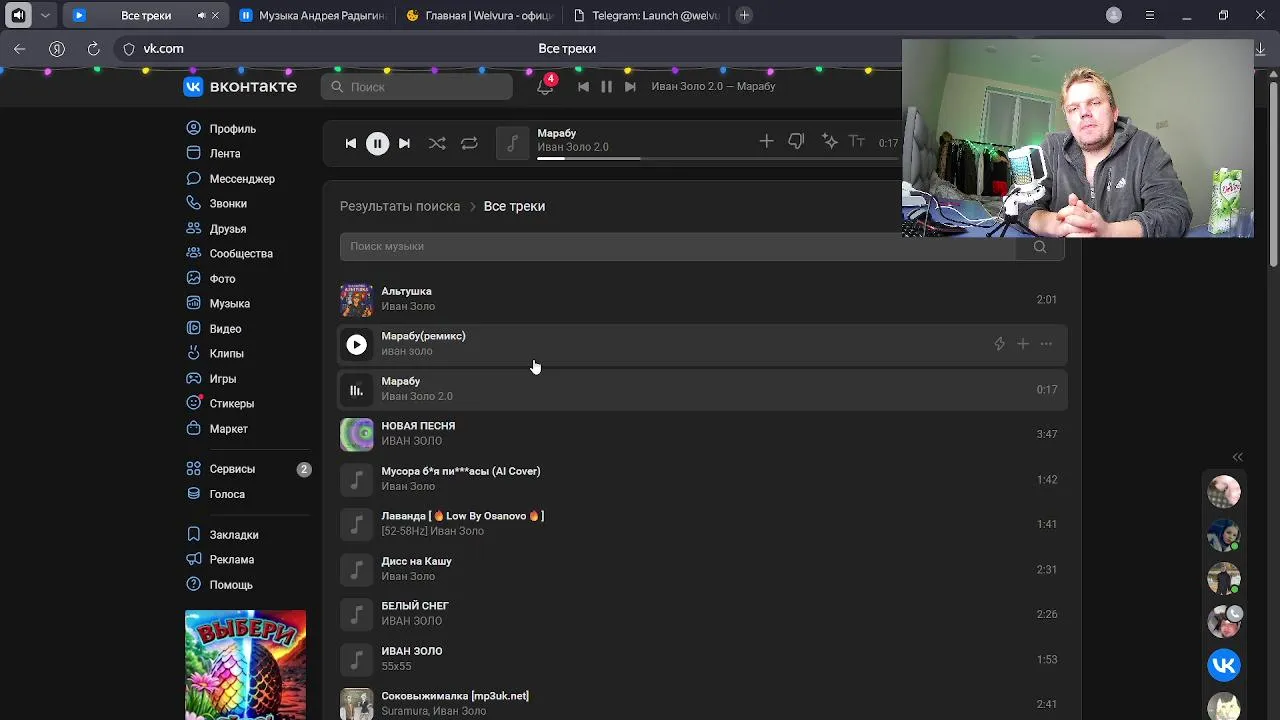Switch to Музыка Андрея Радыгина browser tab
Viewport: 1280px width, 720px height.
(312, 15)
